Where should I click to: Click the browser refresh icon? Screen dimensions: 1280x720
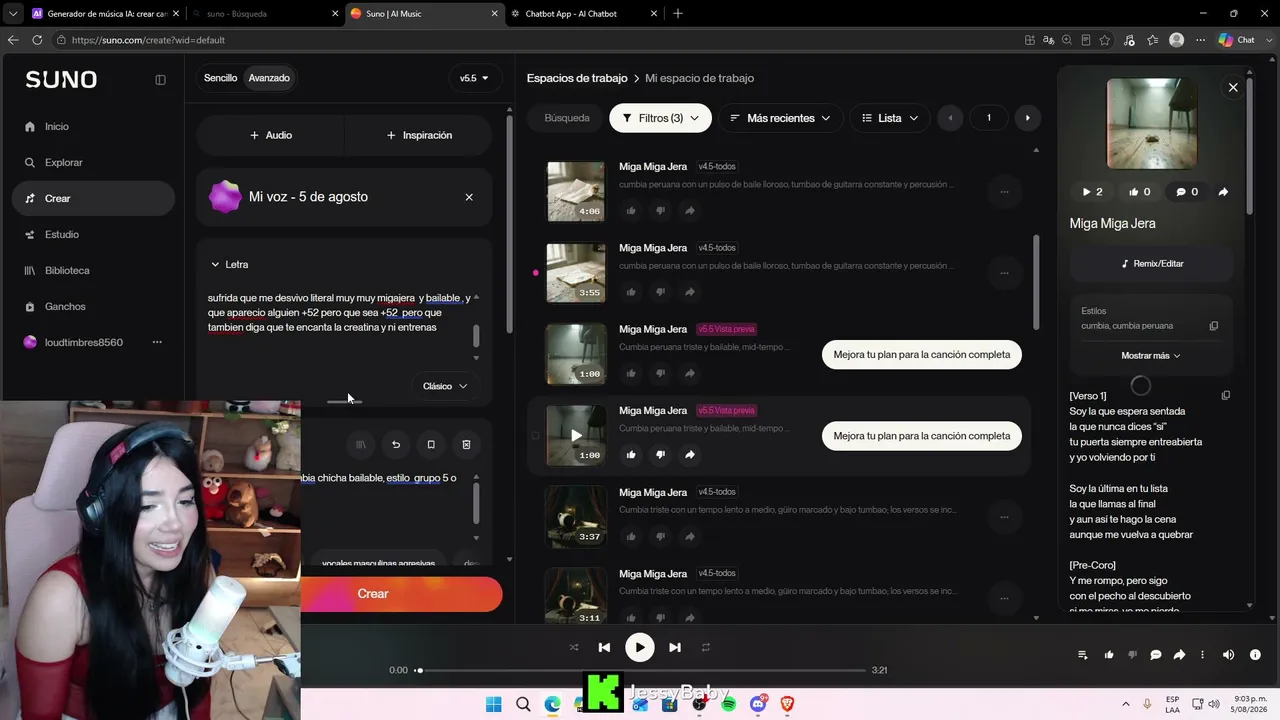pyautogui.click(x=37, y=40)
